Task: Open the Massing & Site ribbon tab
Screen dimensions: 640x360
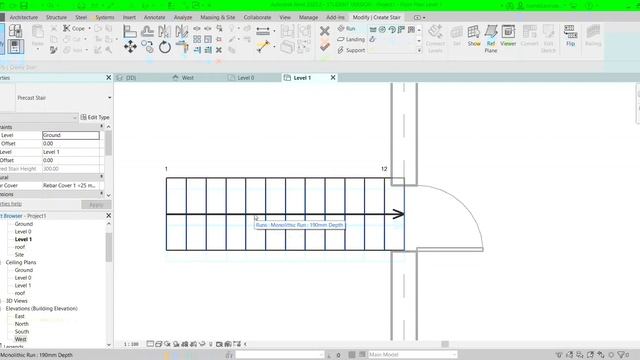Action: [218, 18]
